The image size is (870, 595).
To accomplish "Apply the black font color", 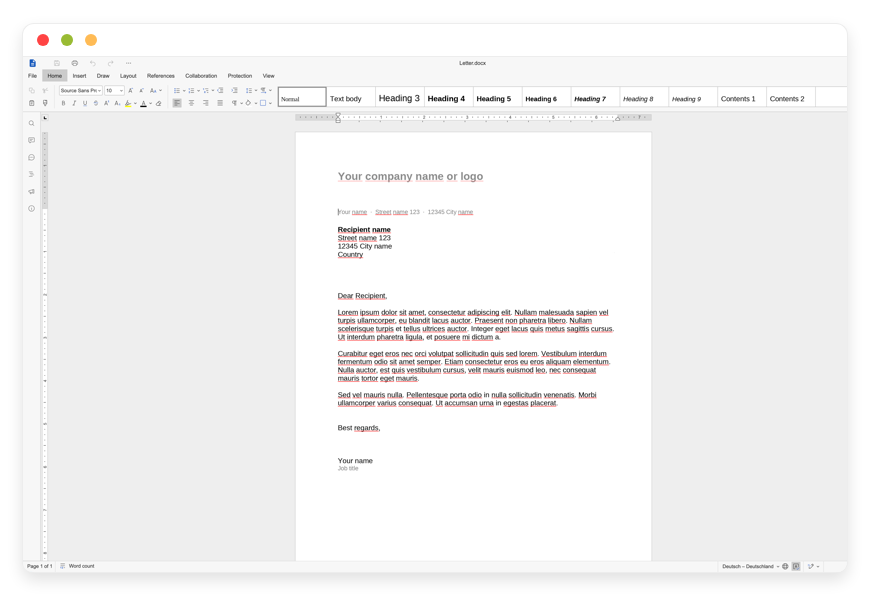I will [143, 103].
